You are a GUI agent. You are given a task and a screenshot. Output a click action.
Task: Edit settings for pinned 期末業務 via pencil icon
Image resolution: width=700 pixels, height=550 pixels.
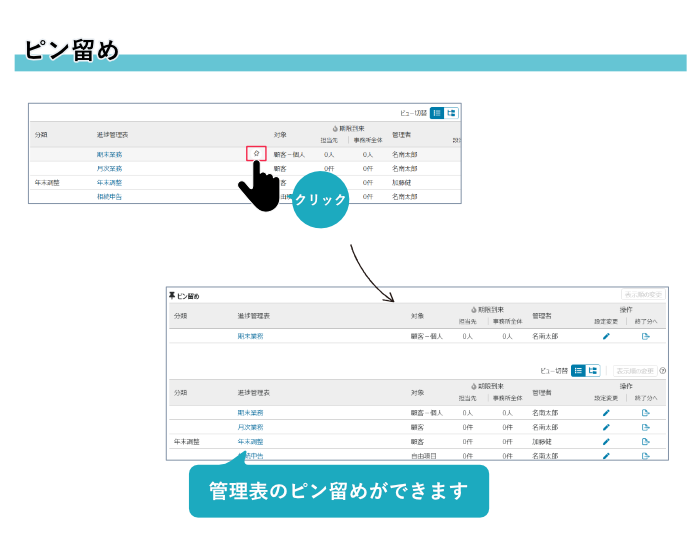click(606, 337)
